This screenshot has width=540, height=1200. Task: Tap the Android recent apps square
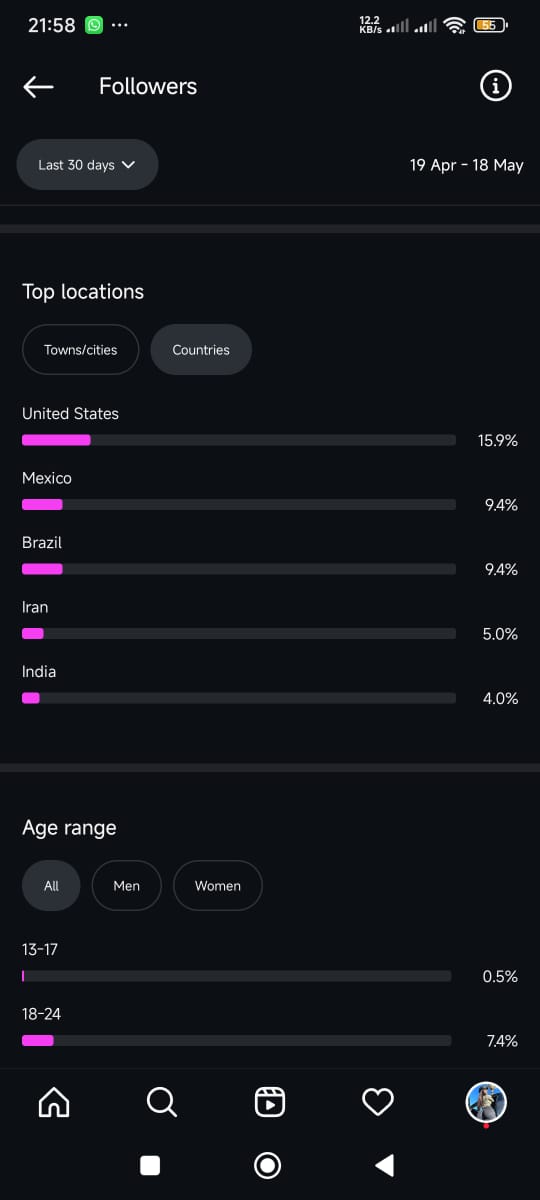point(150,1165)
